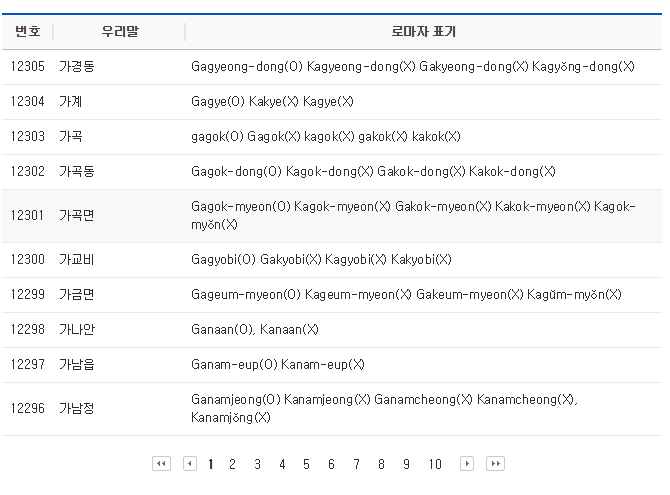Screen dimensions: 670x495
Task: Select the entry 가교비
Action: [76, 260]
